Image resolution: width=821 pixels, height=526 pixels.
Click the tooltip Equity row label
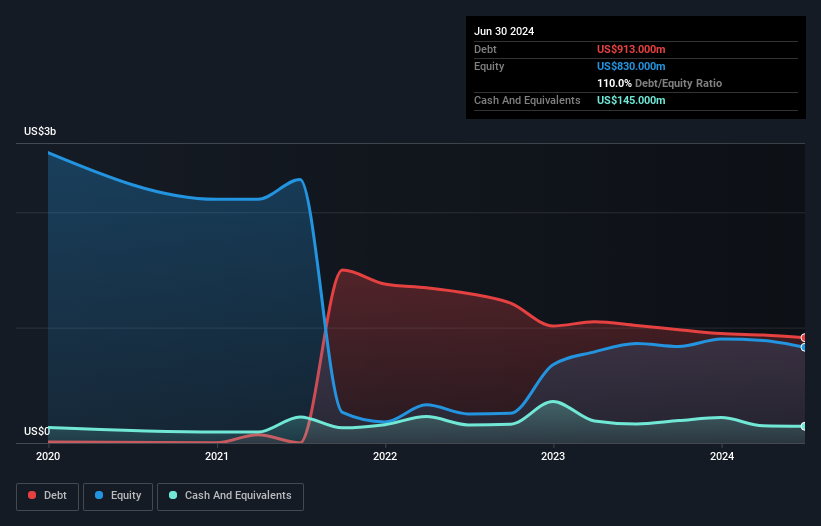point(489,66)
